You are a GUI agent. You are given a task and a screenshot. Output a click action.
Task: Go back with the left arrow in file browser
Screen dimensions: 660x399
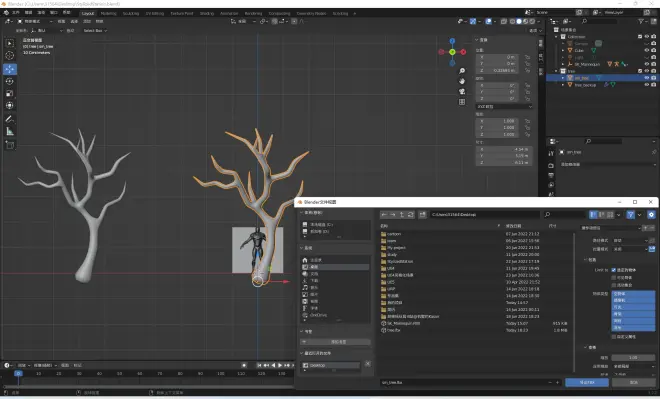384,215
